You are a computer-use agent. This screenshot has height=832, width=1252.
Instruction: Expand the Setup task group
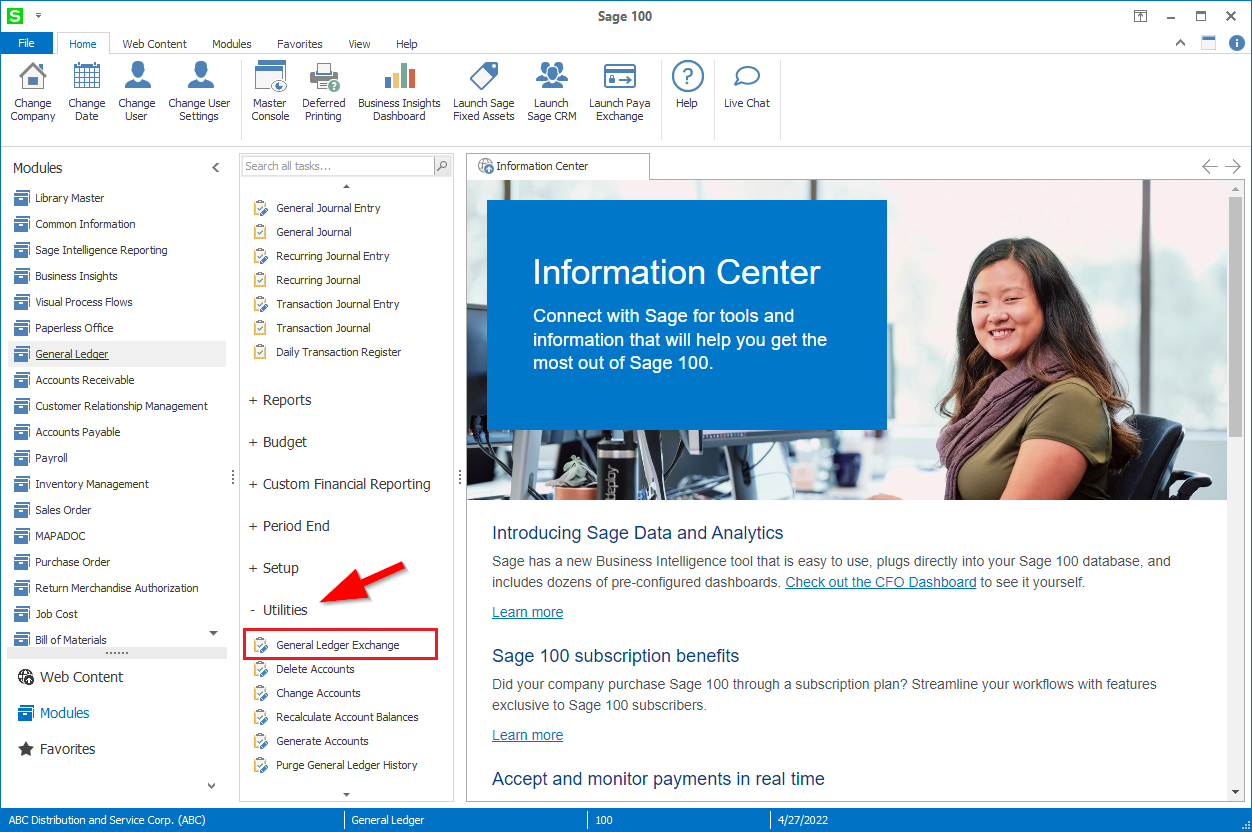274,568
